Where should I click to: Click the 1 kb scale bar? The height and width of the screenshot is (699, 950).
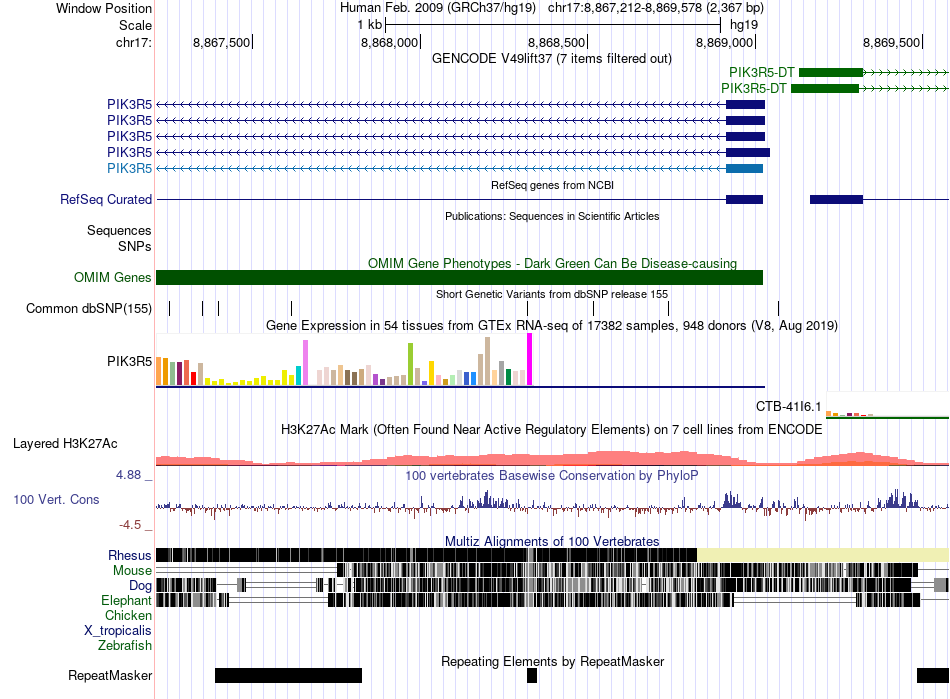pyautogui.click(x=553, y=25)
